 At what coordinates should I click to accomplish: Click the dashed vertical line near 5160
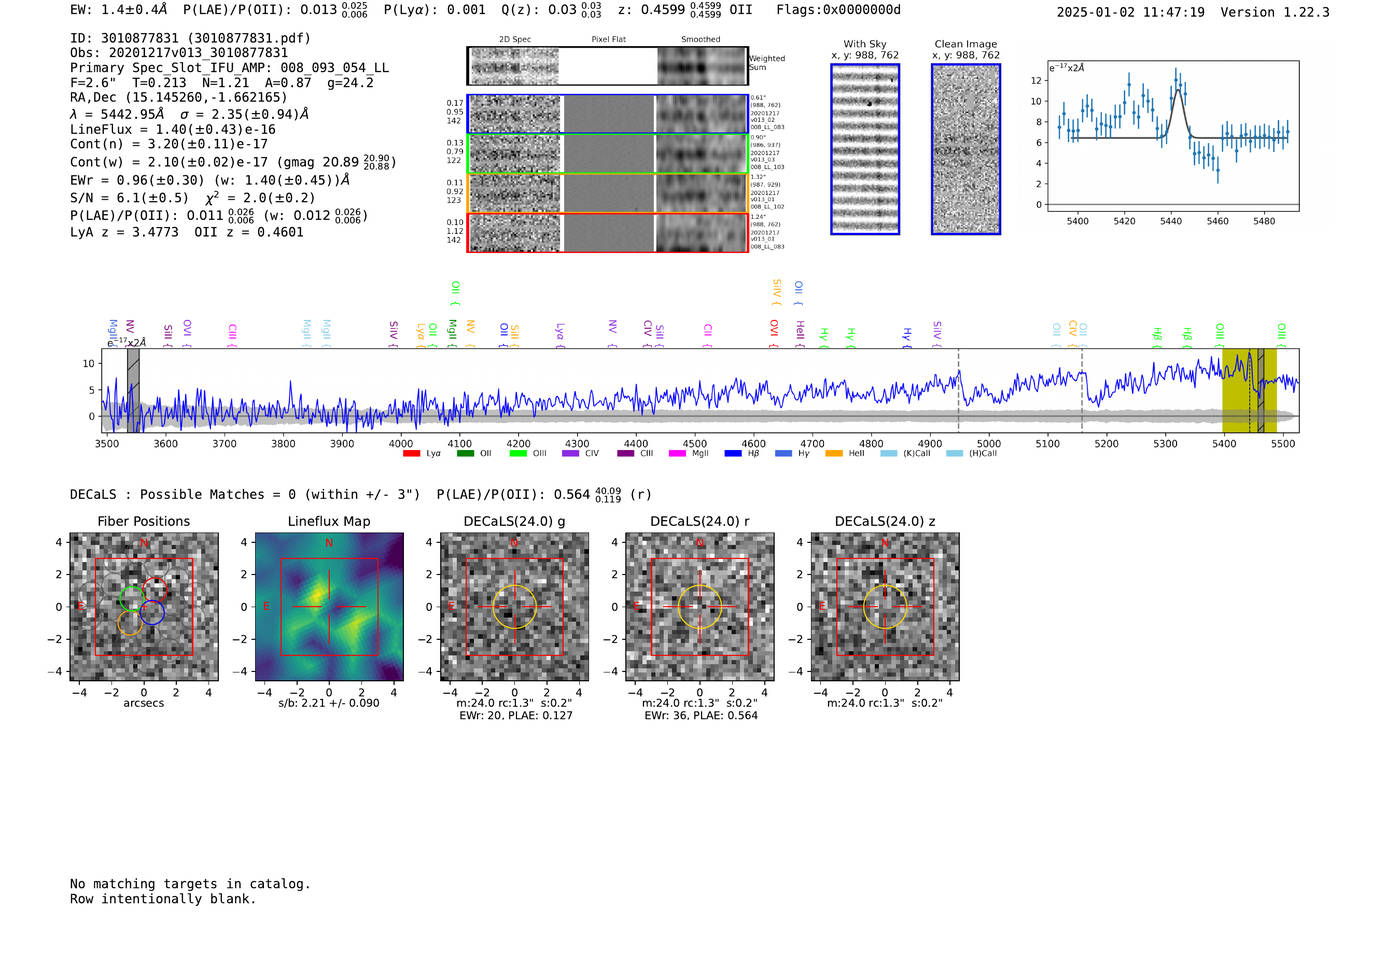[1082, 391]
